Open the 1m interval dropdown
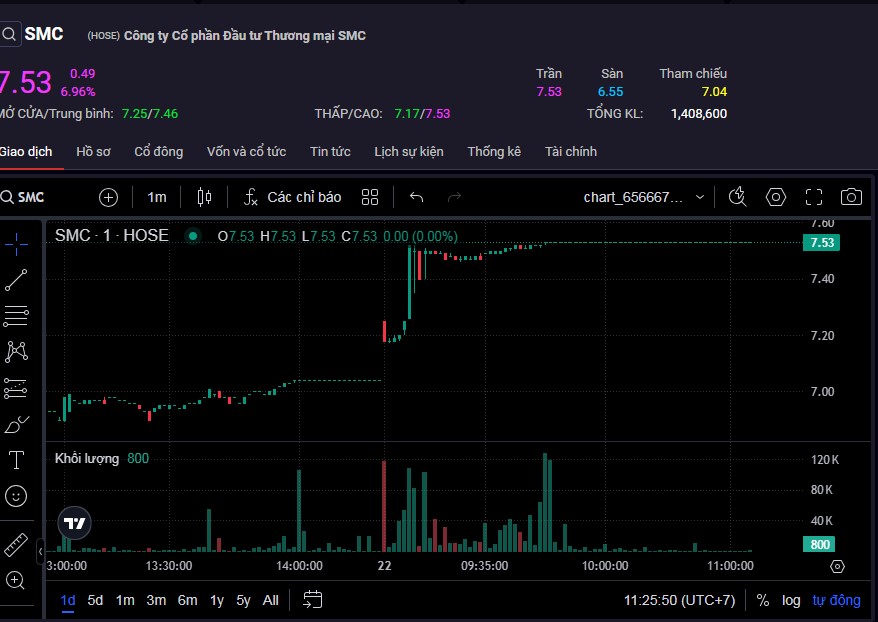878x622 pixels. [x=157, y=197]
